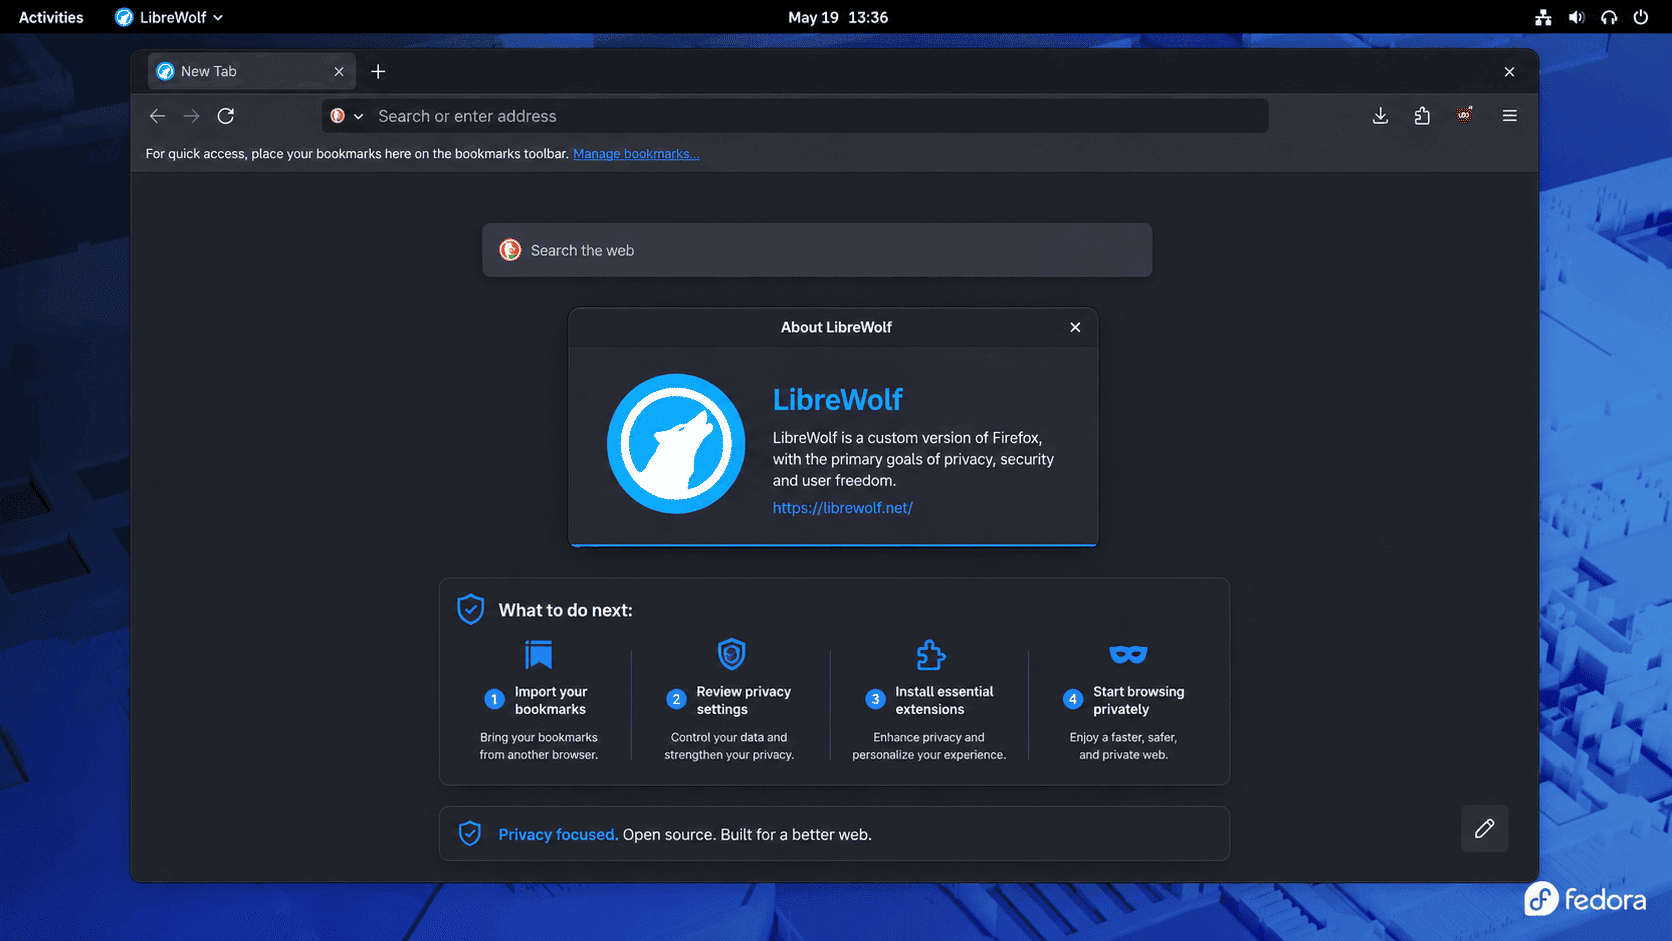1672x941 pixels.
Task: Click the LibreWolf heading text
Action: [x=837, y=400]
